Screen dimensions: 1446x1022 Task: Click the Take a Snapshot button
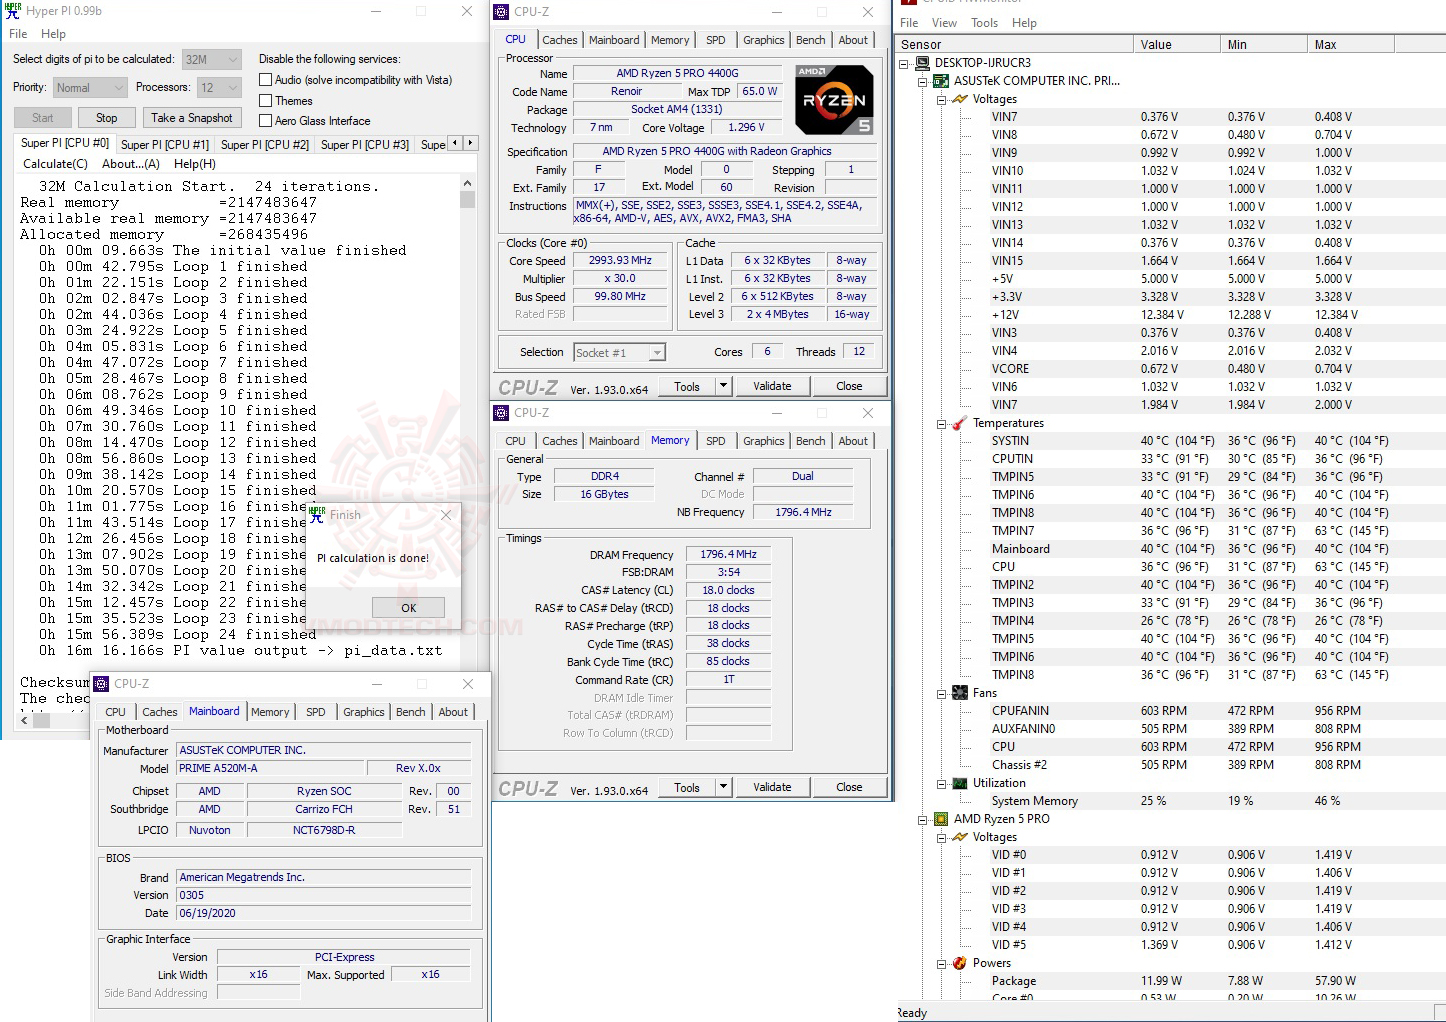click(x=192, y=117)
